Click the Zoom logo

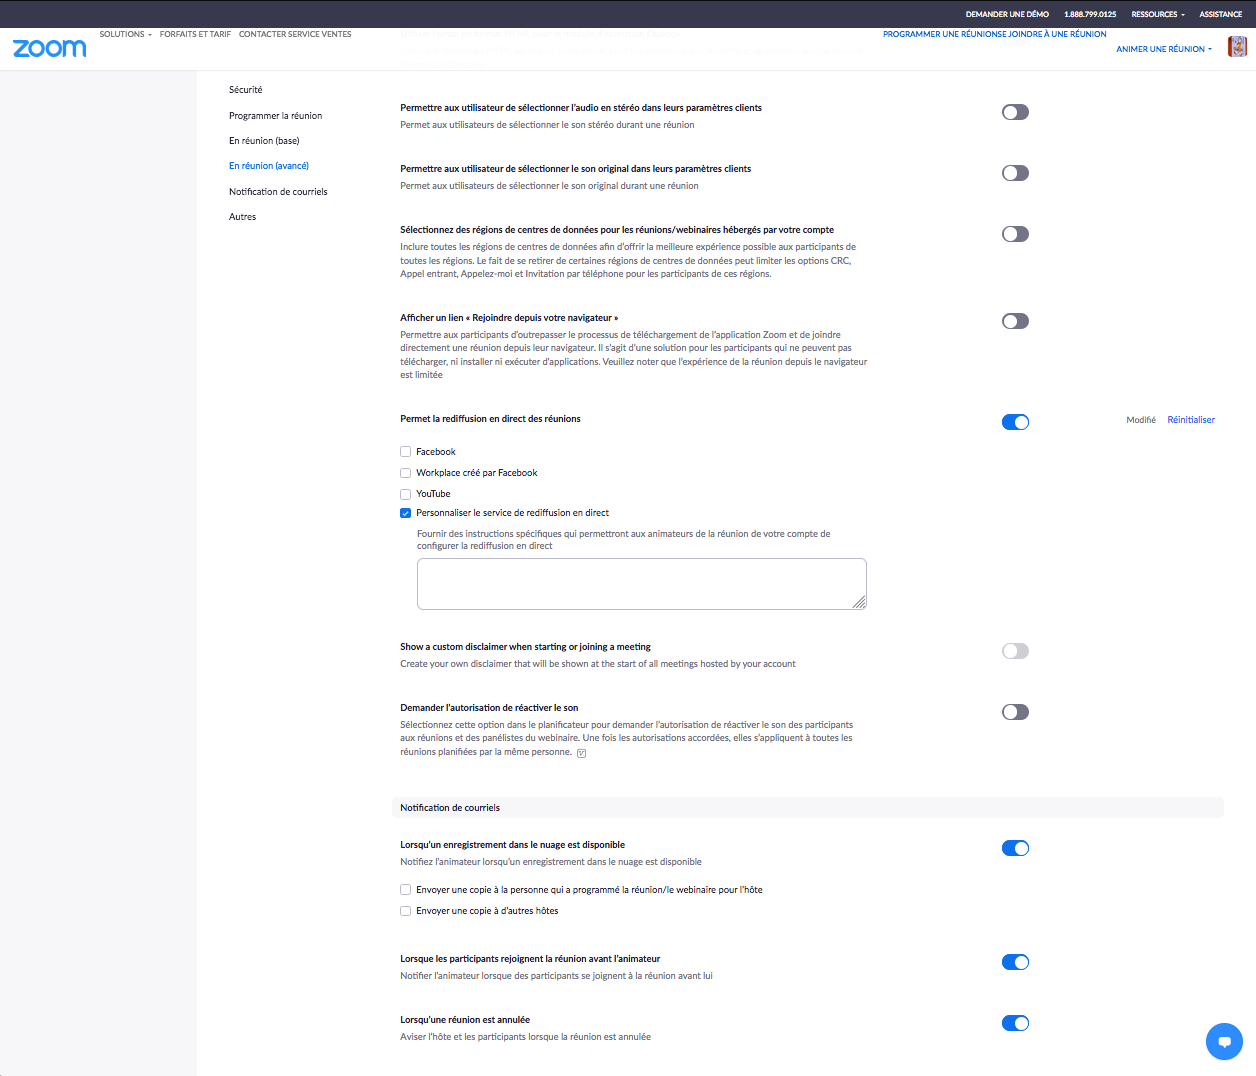coord(49,48)
